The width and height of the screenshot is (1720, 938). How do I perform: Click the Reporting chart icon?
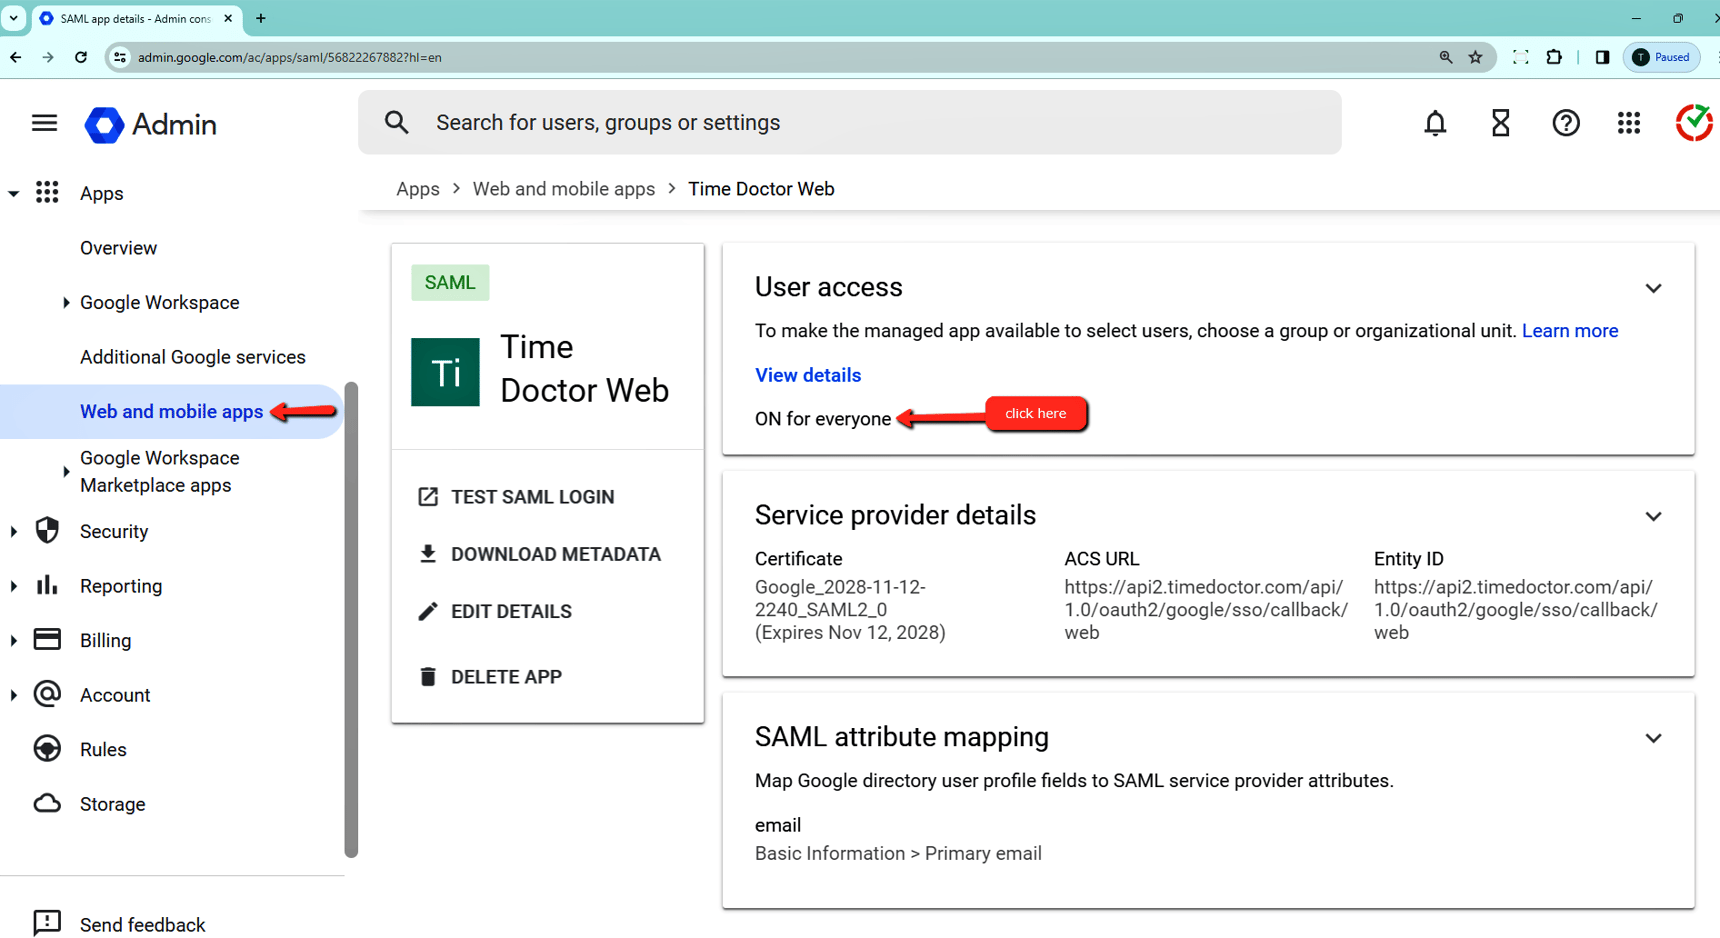click(47, 585)
